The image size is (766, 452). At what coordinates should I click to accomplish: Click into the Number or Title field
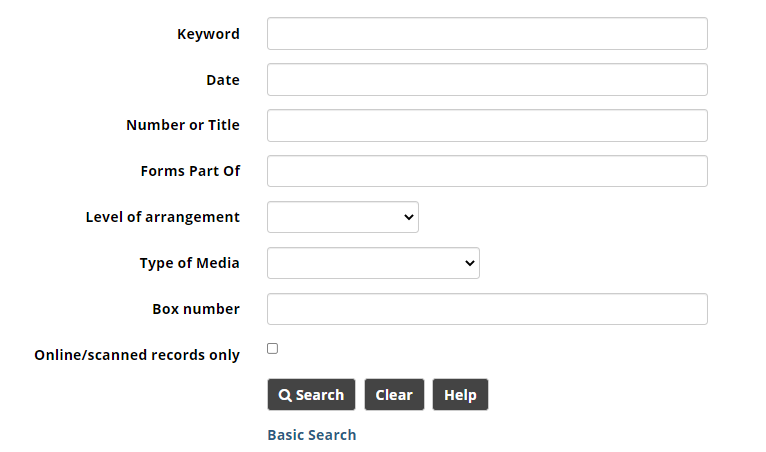coord(487,126)
